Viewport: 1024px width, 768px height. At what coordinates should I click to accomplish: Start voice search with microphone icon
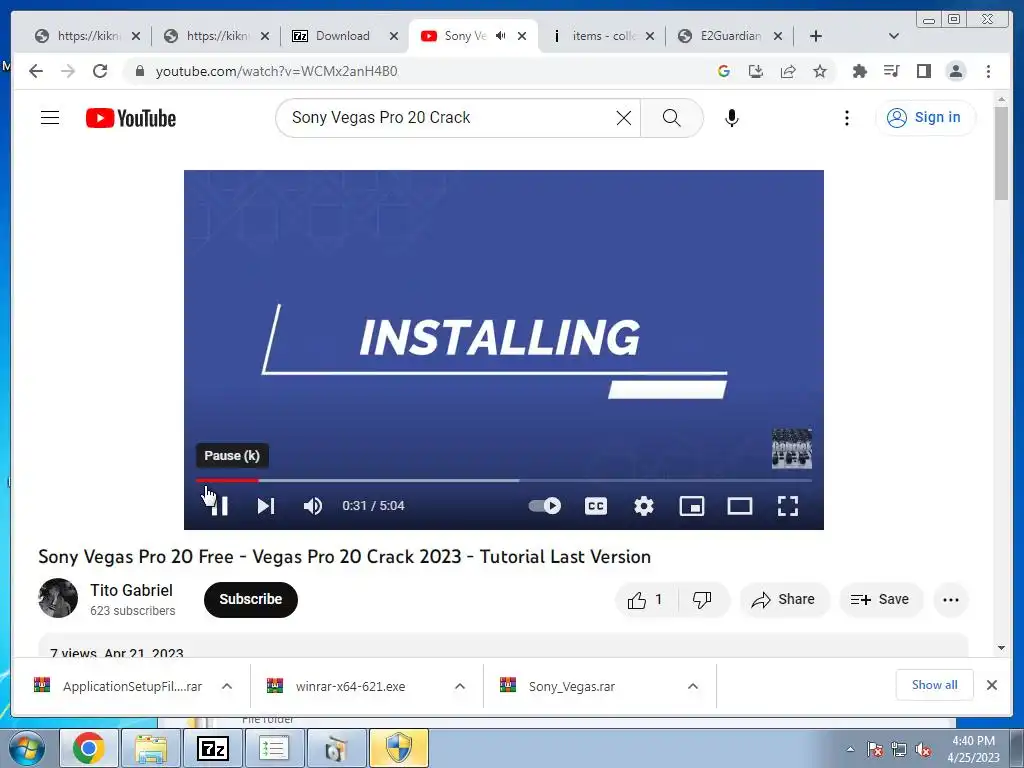(731, 118)
